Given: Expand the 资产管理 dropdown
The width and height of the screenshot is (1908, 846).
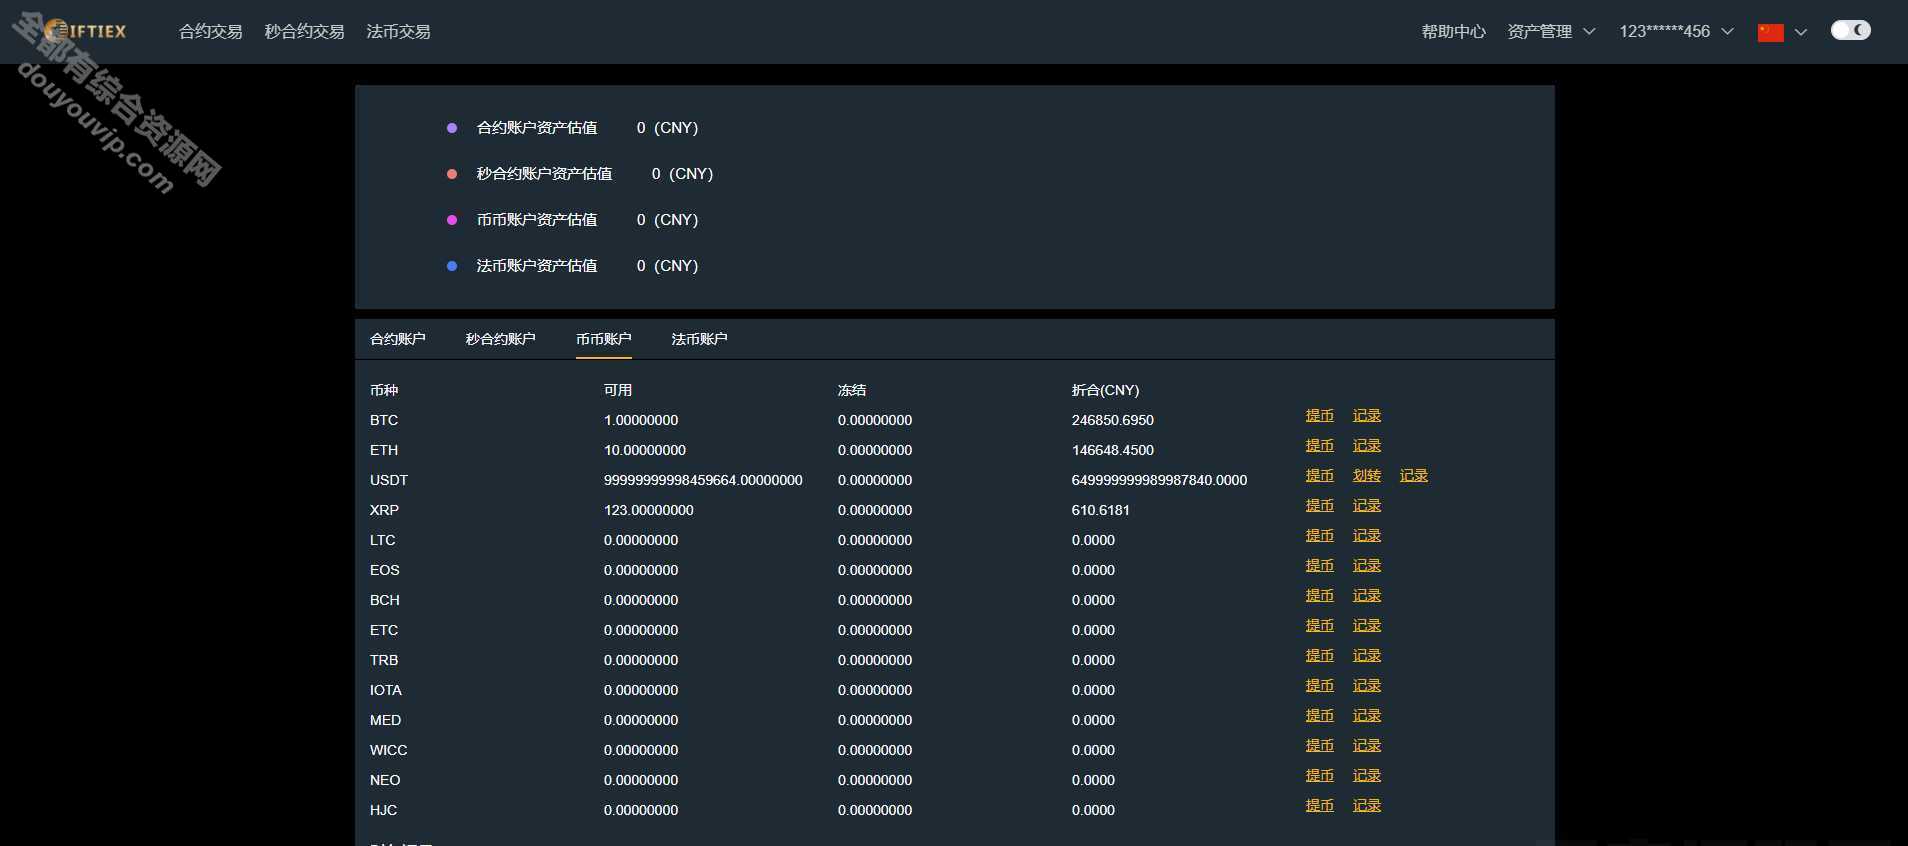Looking at the screenshot, I should pyautogui.click(x=1551, y=32).
